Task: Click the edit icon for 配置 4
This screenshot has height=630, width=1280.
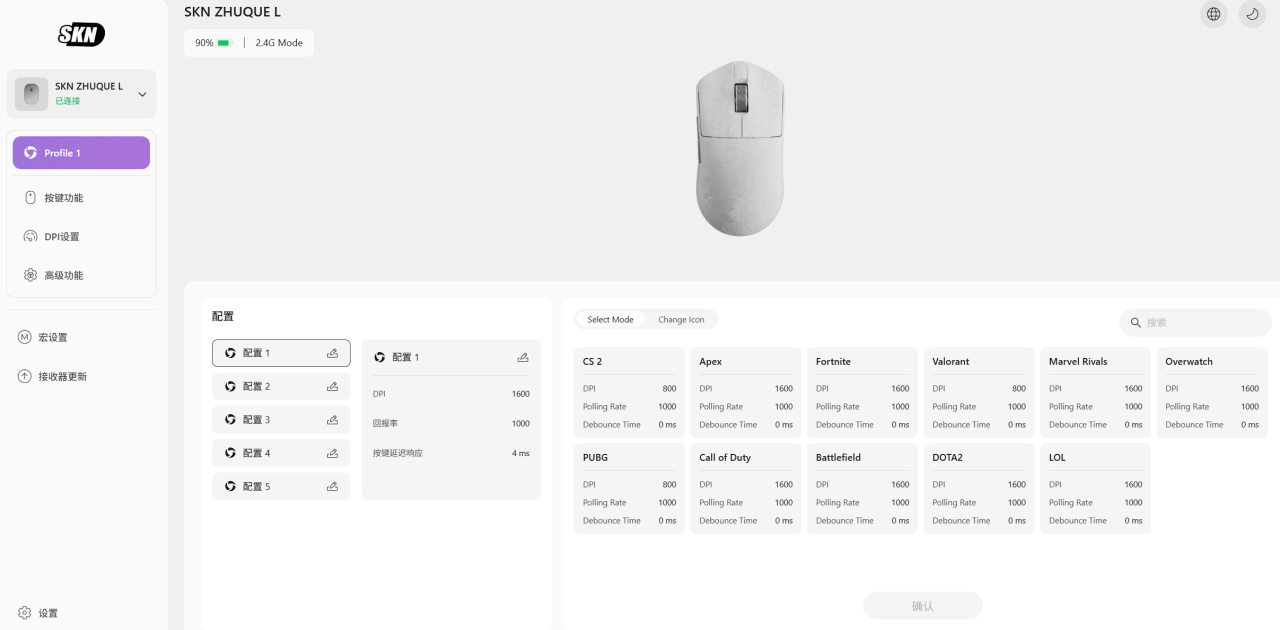Action: (332, 453)
